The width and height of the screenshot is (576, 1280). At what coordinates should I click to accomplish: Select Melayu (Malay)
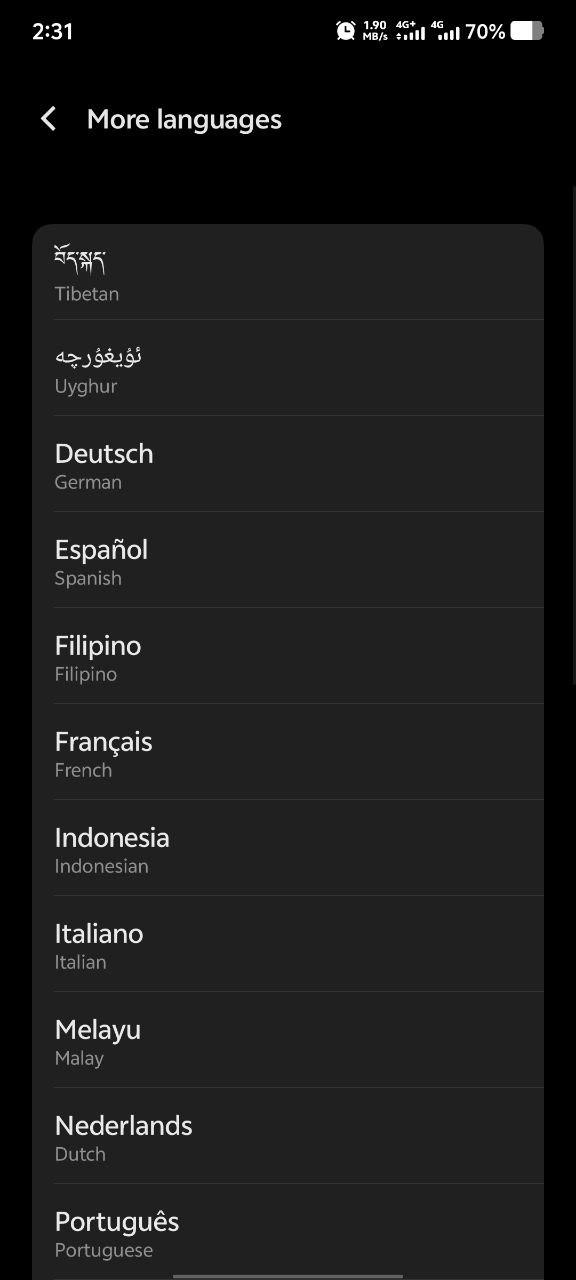pos(288,1040)
